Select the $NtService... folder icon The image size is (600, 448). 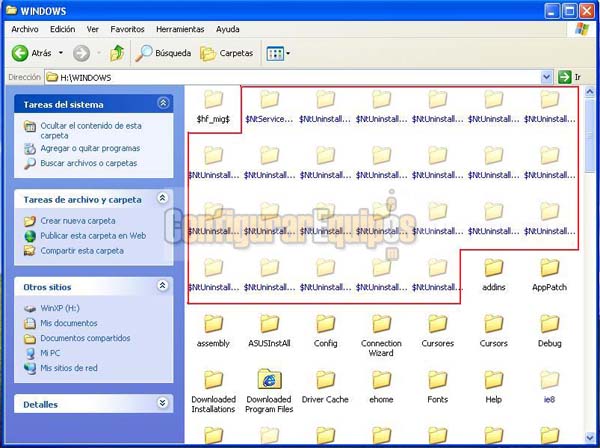click(x=270, y=99)
